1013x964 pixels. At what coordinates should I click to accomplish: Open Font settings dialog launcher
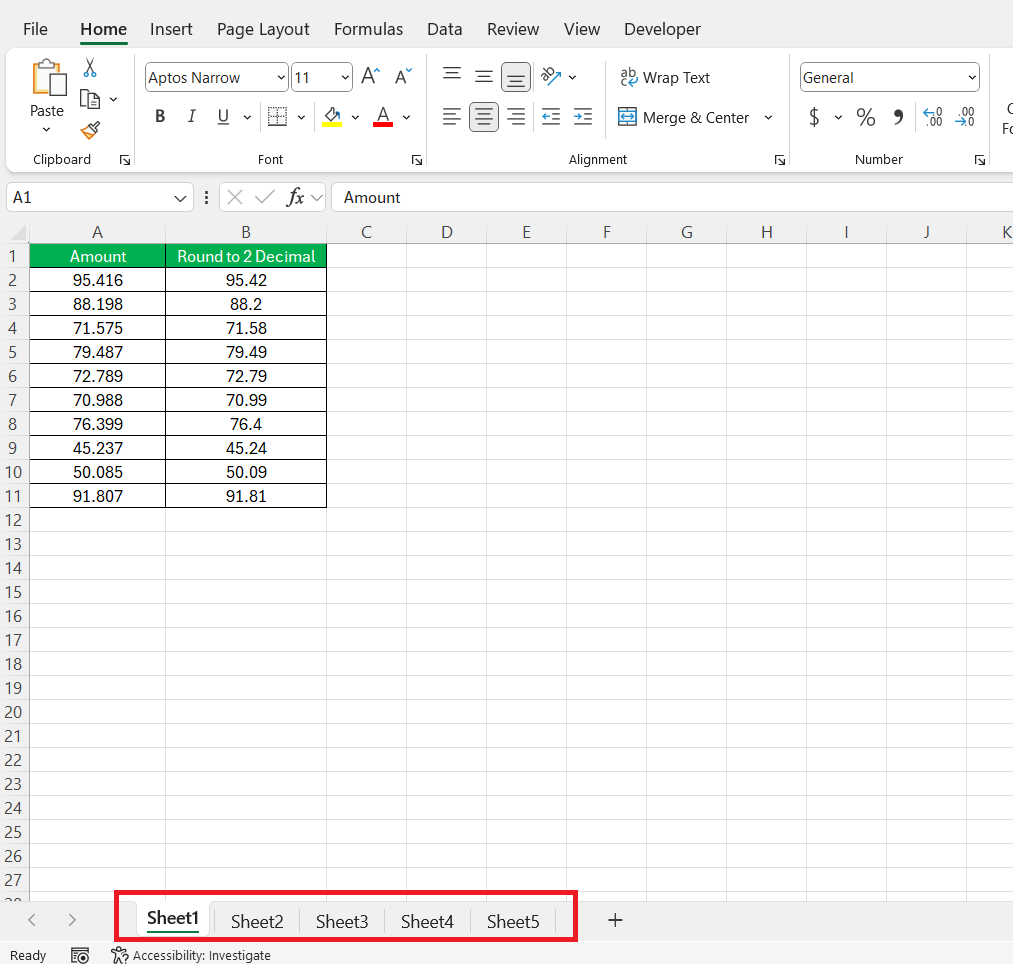417,160
